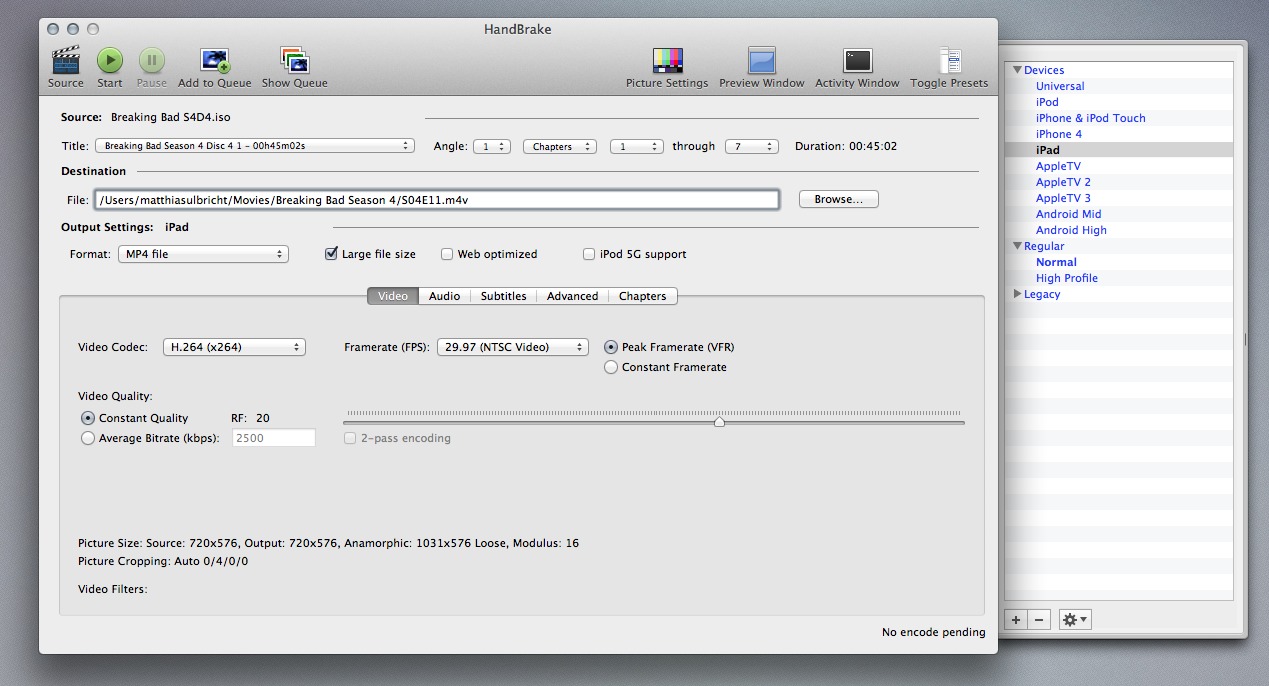Open the Title dropdown for Breaking Bad disc
Screen dimensions: 1269x686
coord(254,146)
